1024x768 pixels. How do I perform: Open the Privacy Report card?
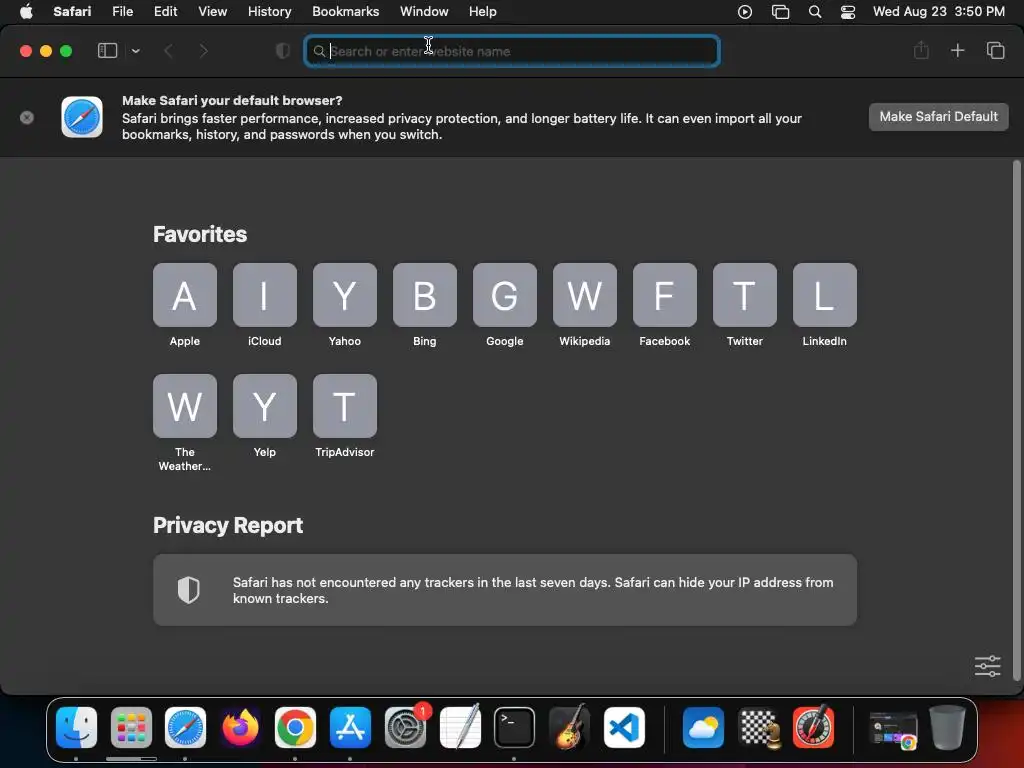click(x=505, y=590)
